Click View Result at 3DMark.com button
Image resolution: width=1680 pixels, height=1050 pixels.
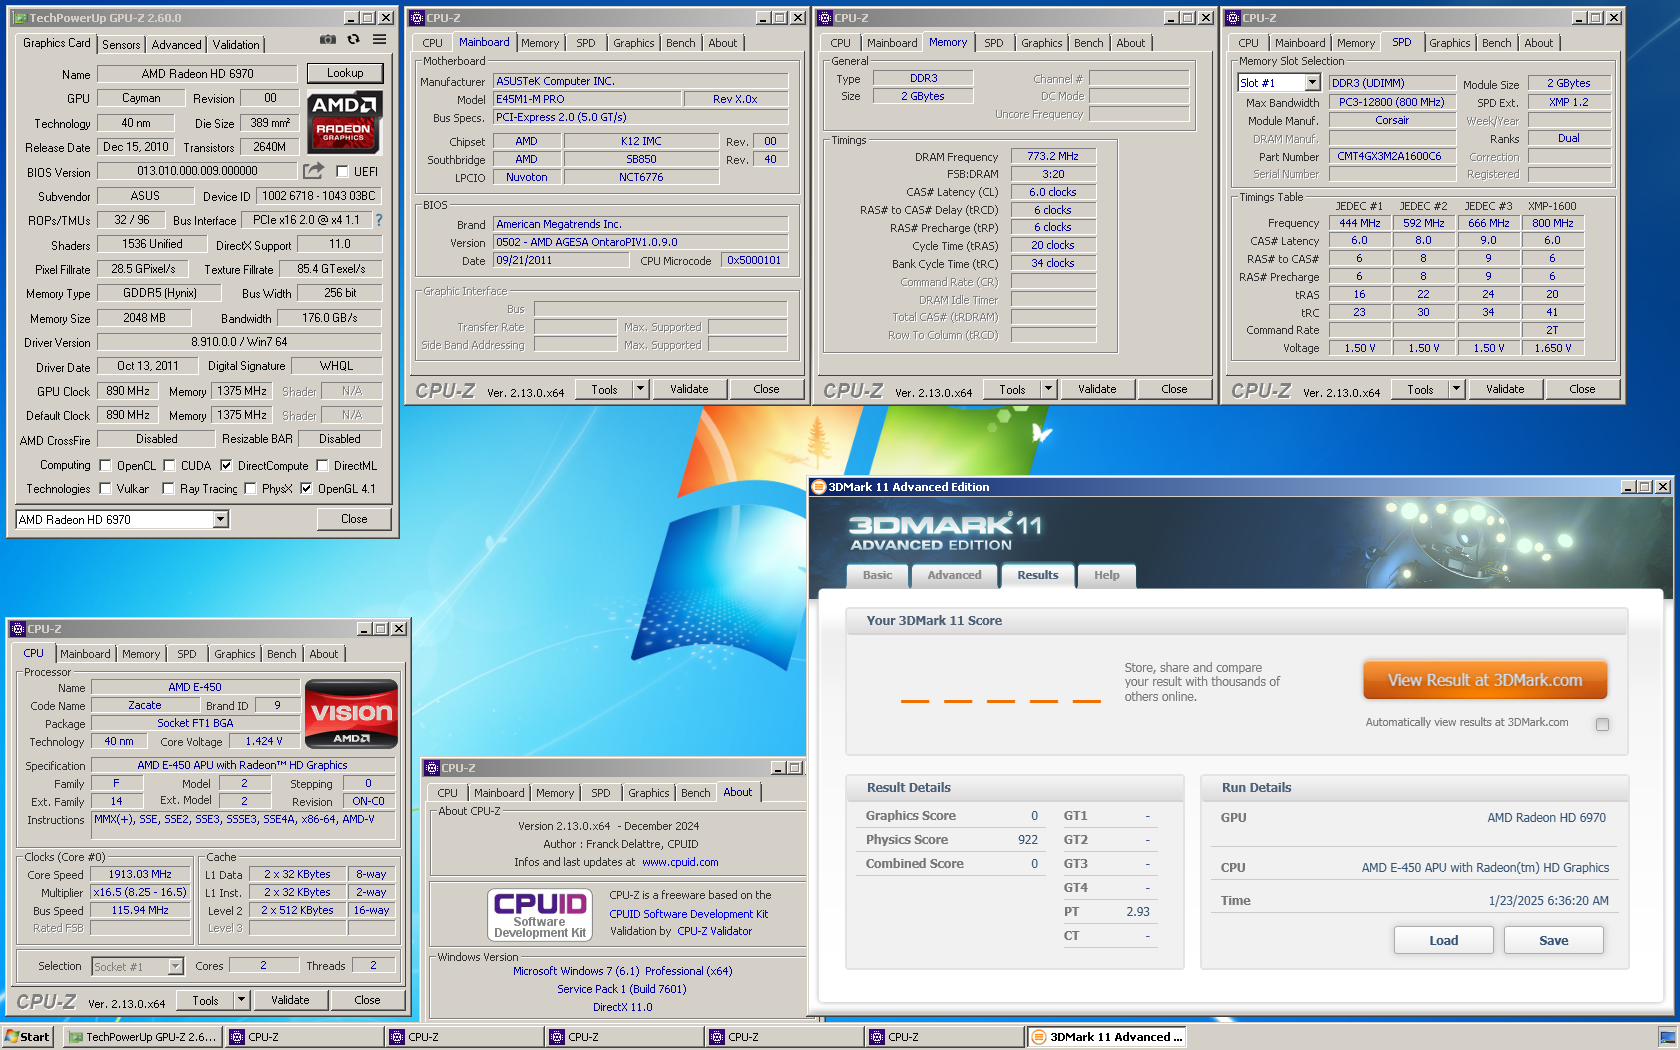click(x=1485, y=680)
